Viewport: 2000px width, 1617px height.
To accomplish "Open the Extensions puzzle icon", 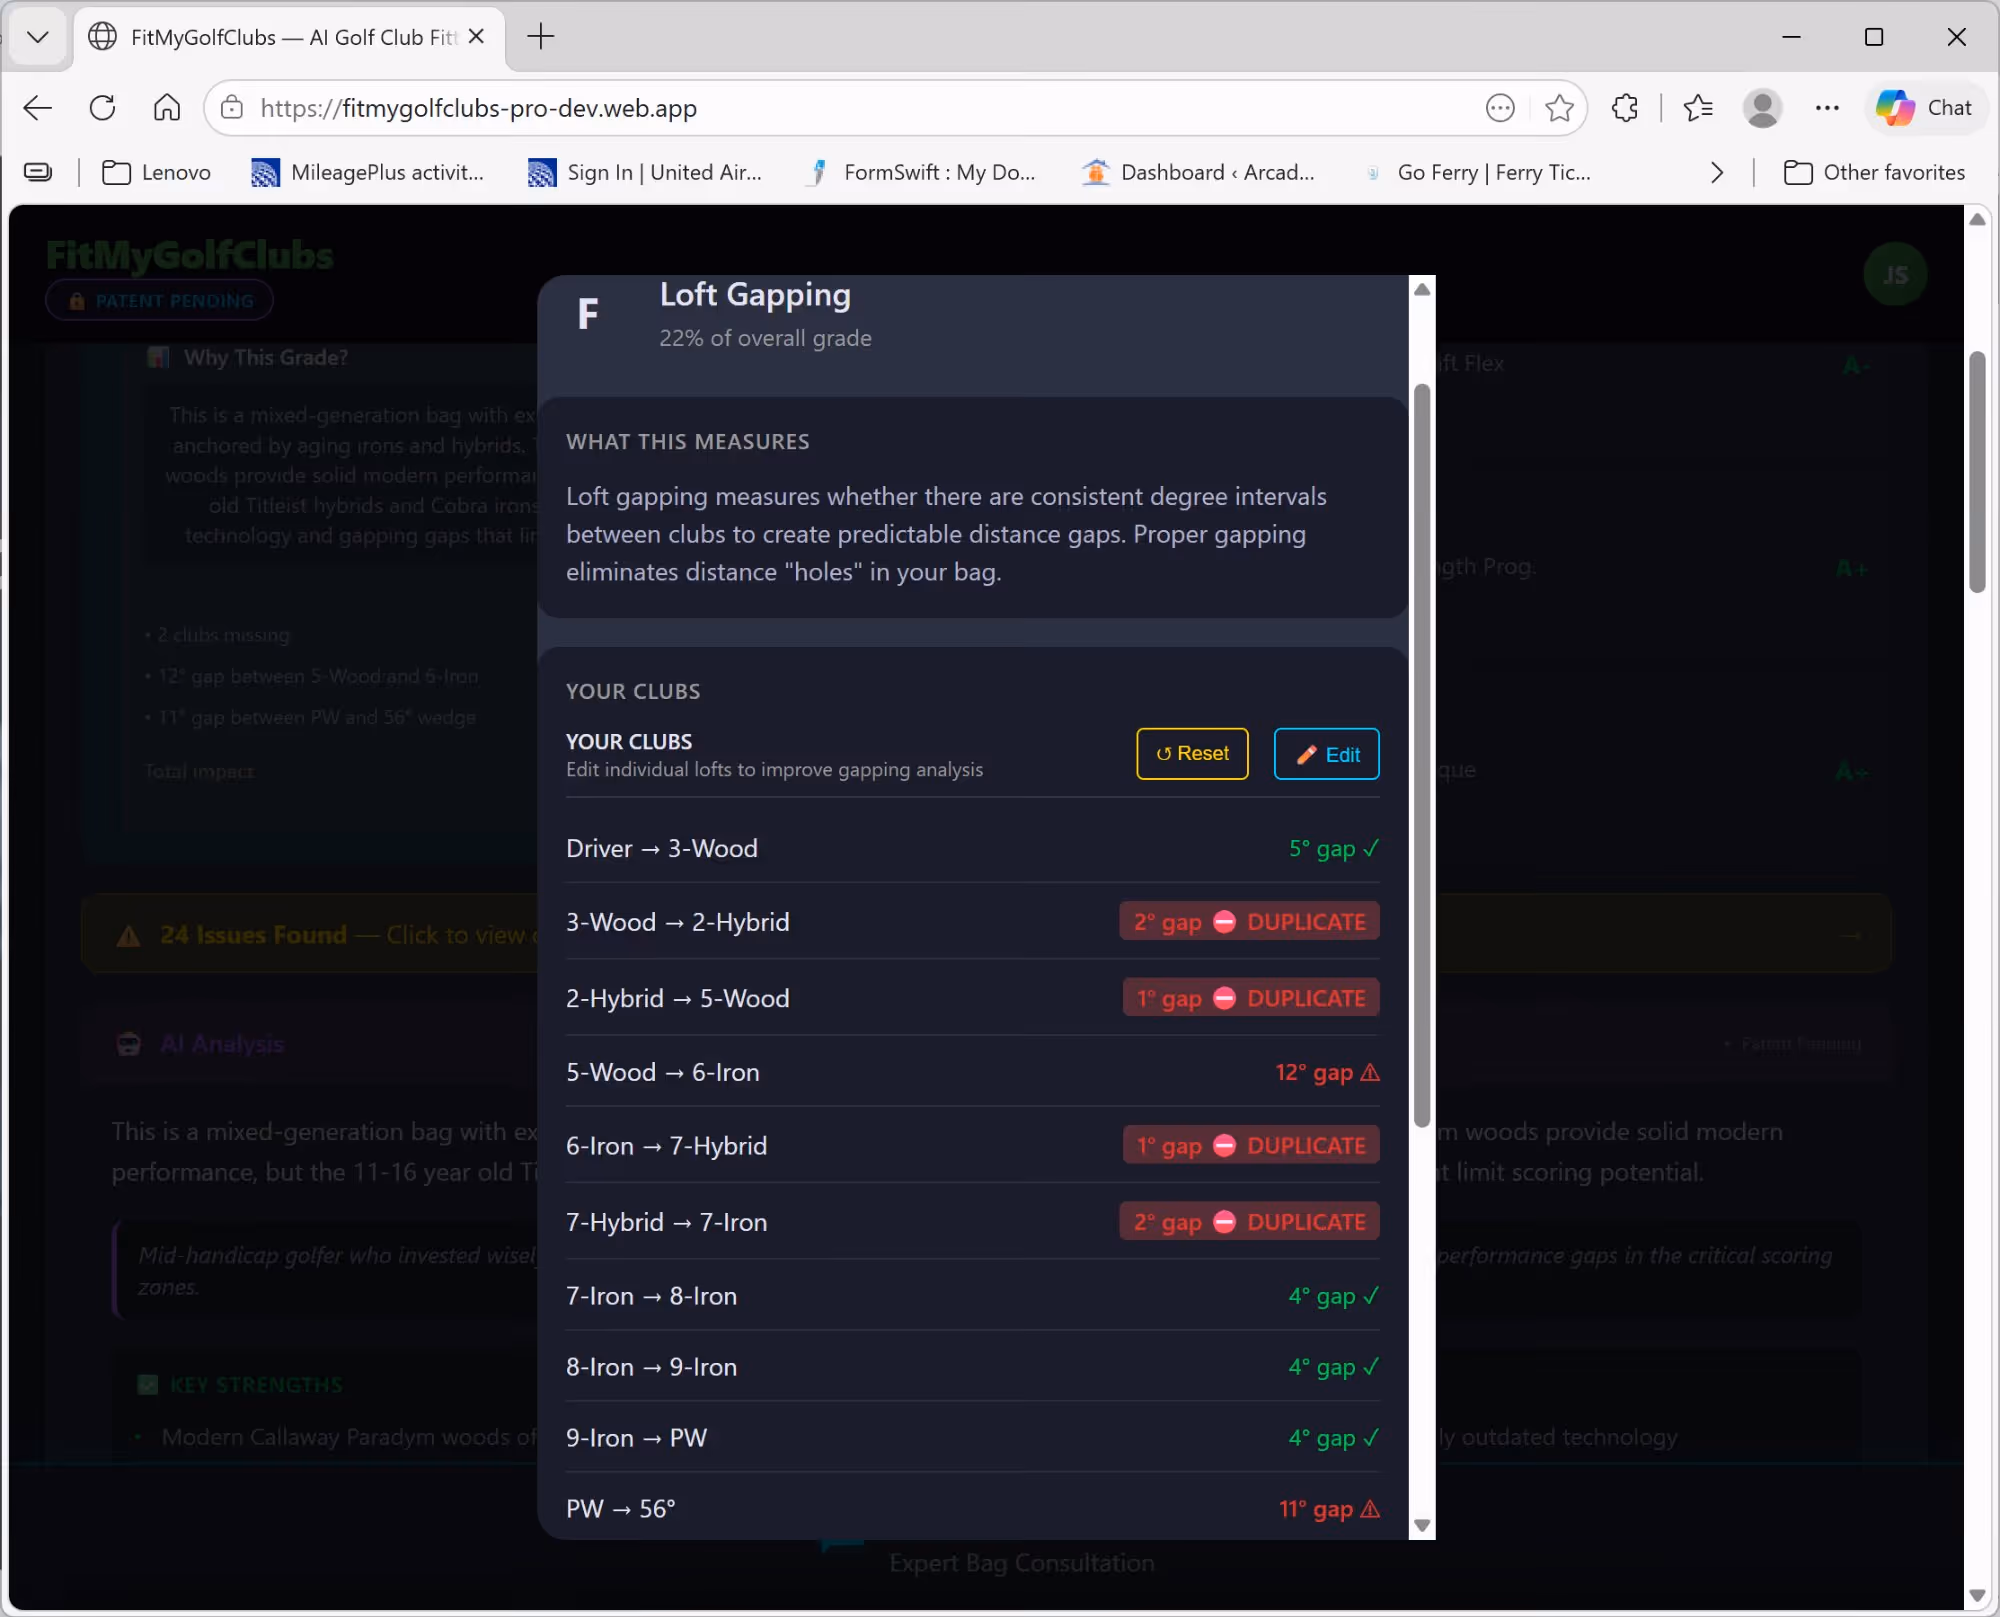I will (1625, 108).
